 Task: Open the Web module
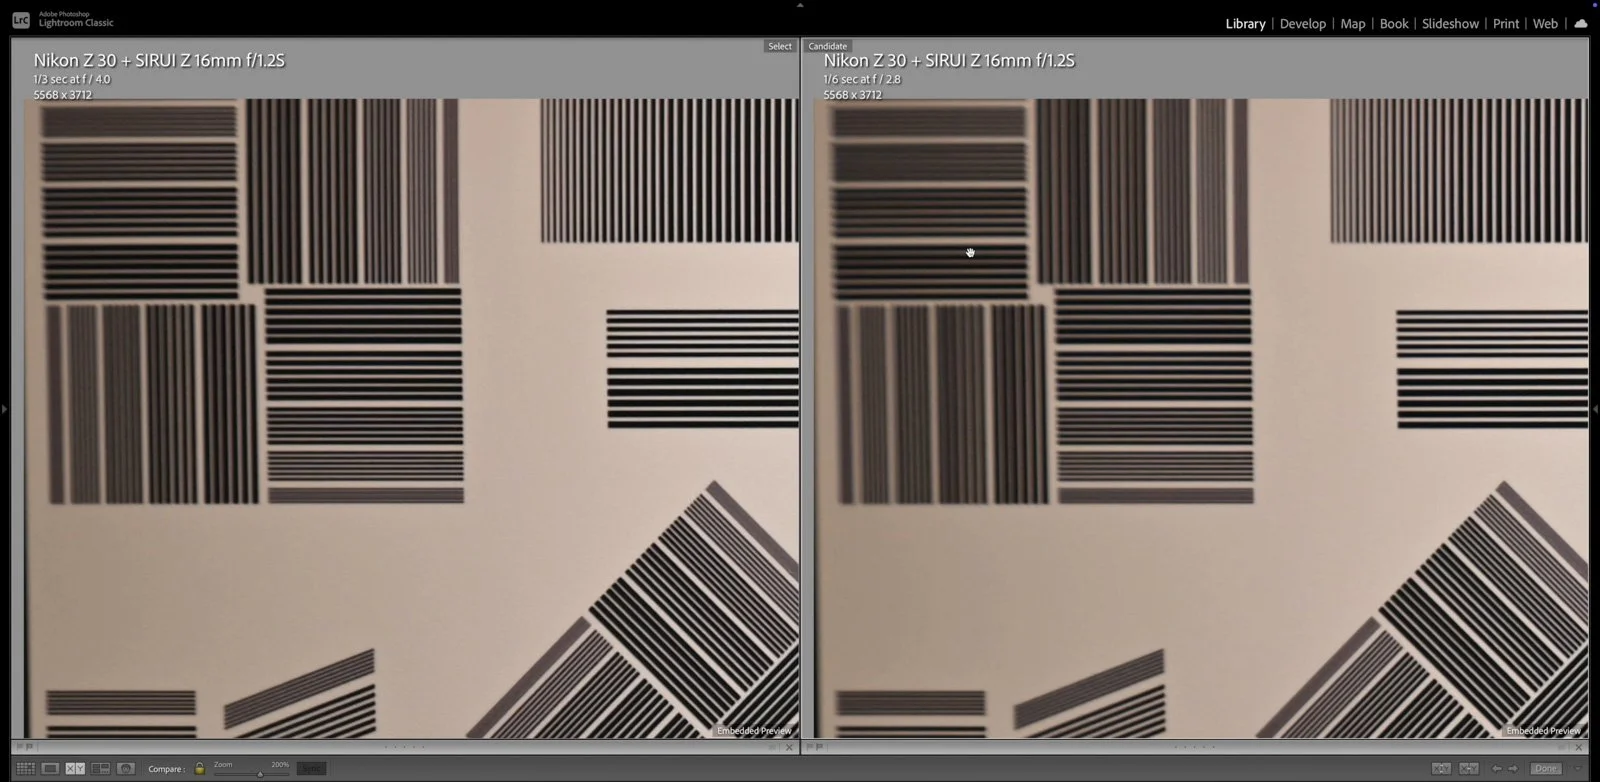tap(1545, 24)
